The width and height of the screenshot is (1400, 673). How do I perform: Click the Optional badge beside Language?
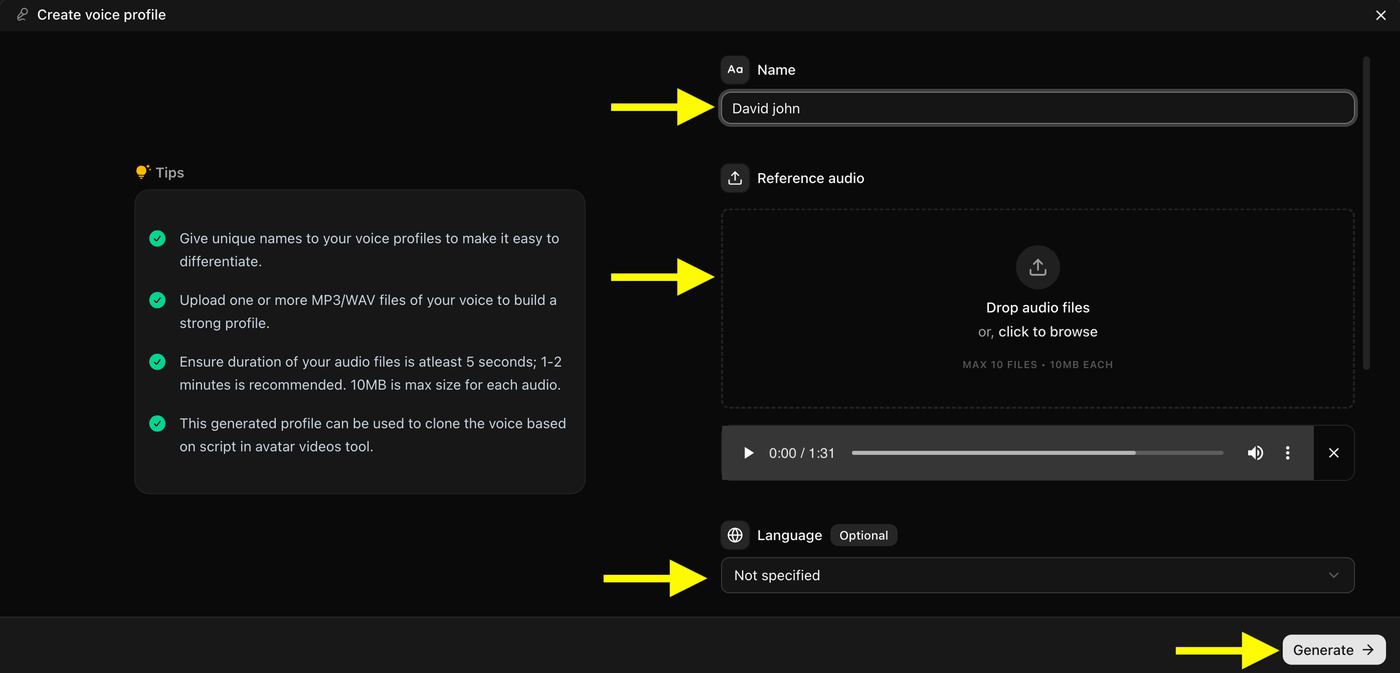click(864, 535)
